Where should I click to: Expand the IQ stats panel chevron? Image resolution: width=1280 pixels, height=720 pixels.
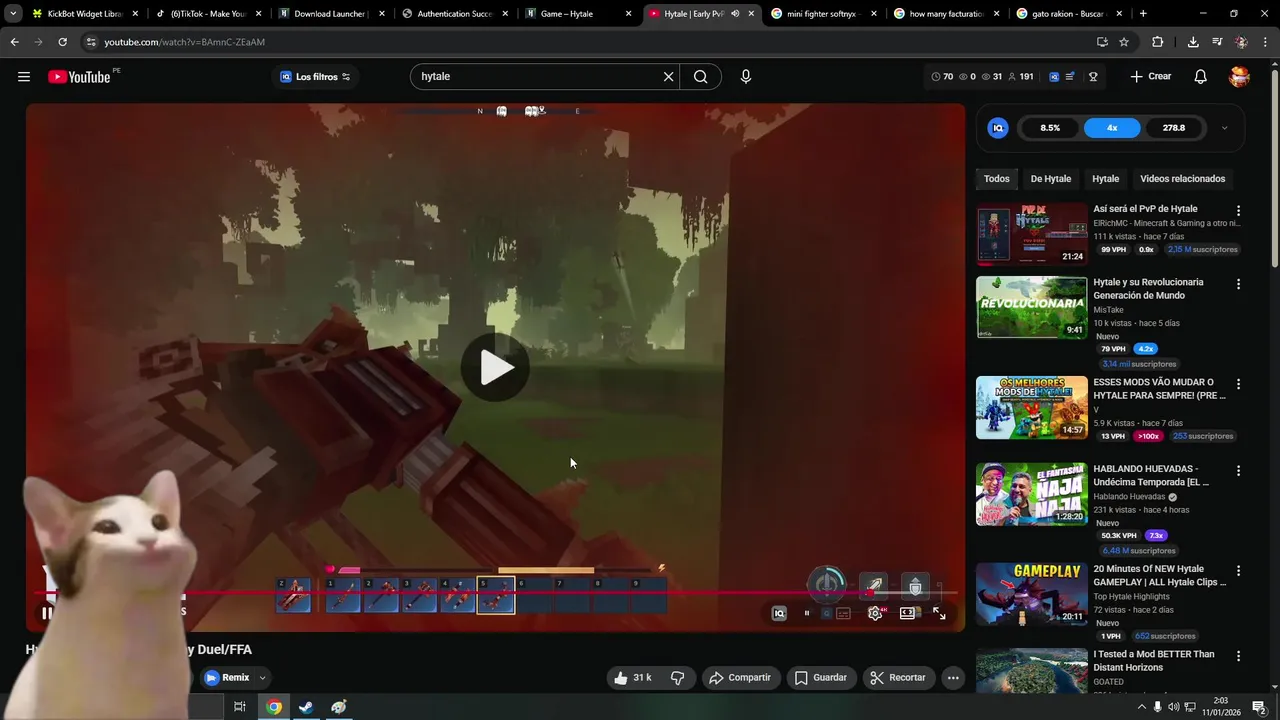pos(1224,128)
